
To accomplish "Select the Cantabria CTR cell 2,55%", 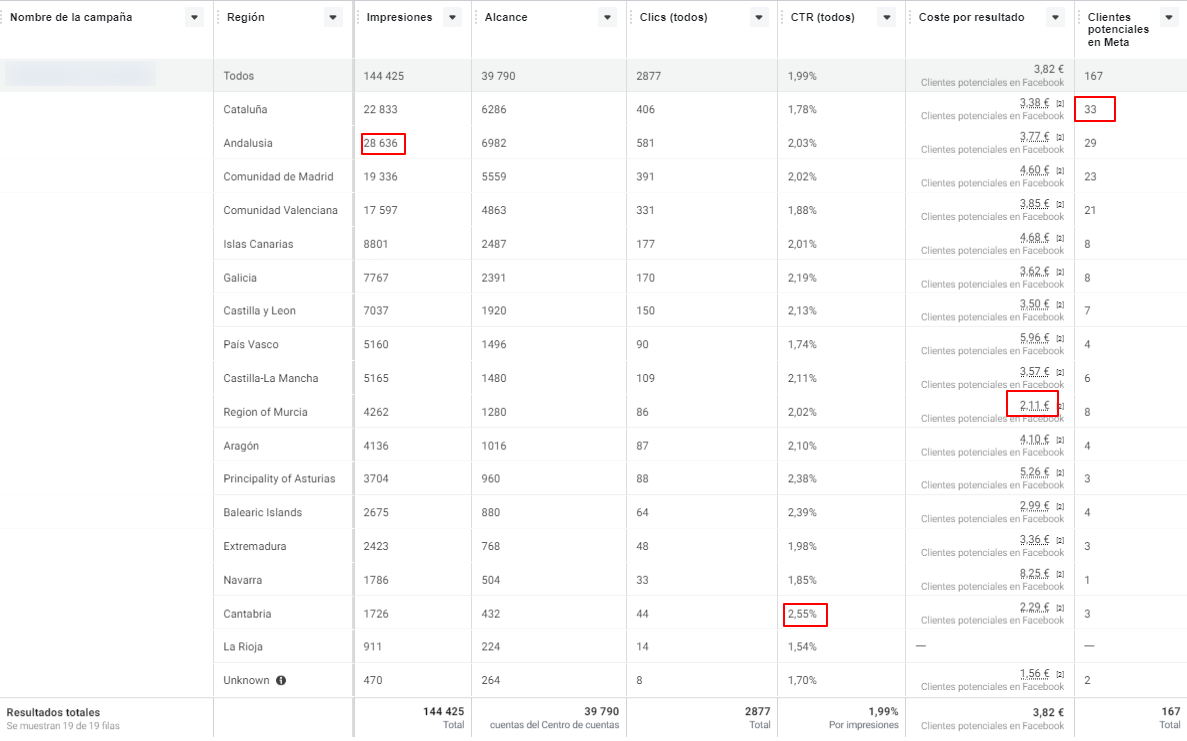I will [802, 614].
